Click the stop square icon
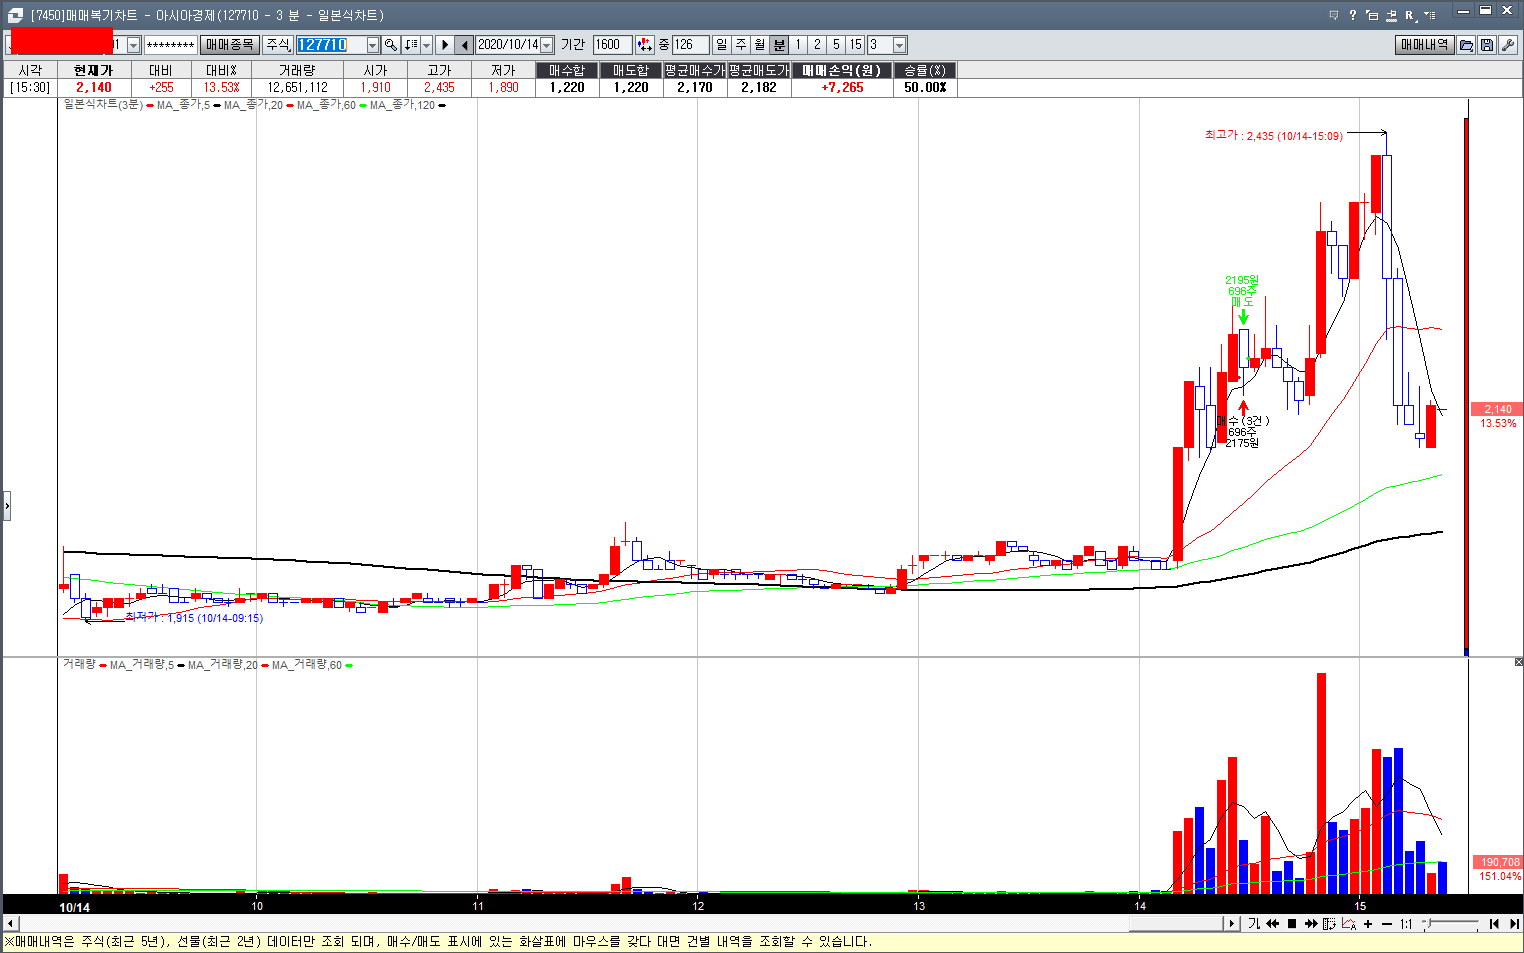Image resolution: width=1524 pixels, height=953 pixels. [x=1292, y=924]
